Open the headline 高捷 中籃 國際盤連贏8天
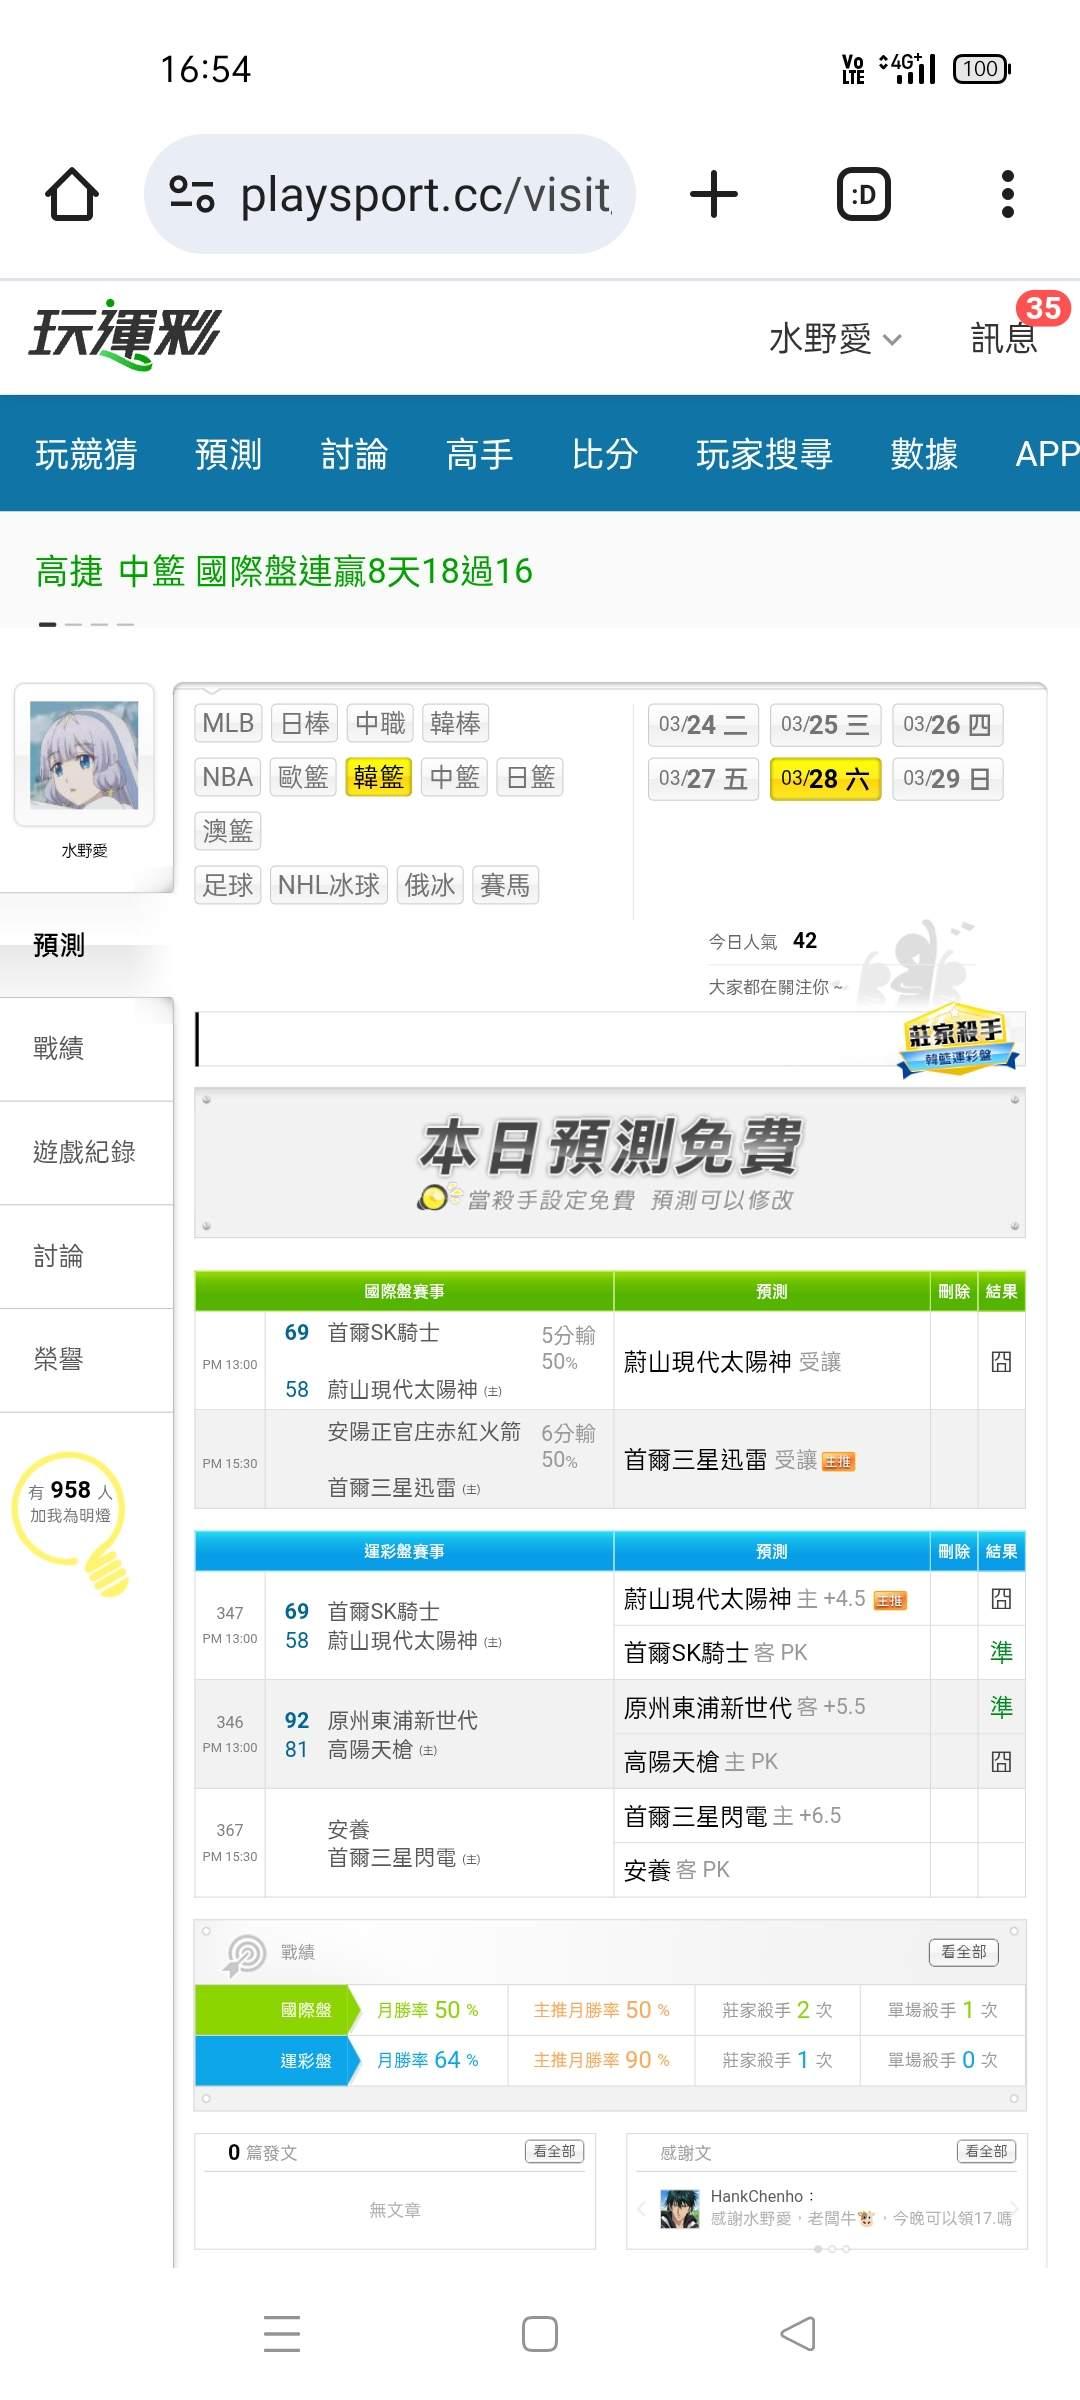Image resolution: width=1080 pixels, height=2400 pixels. 284,571
